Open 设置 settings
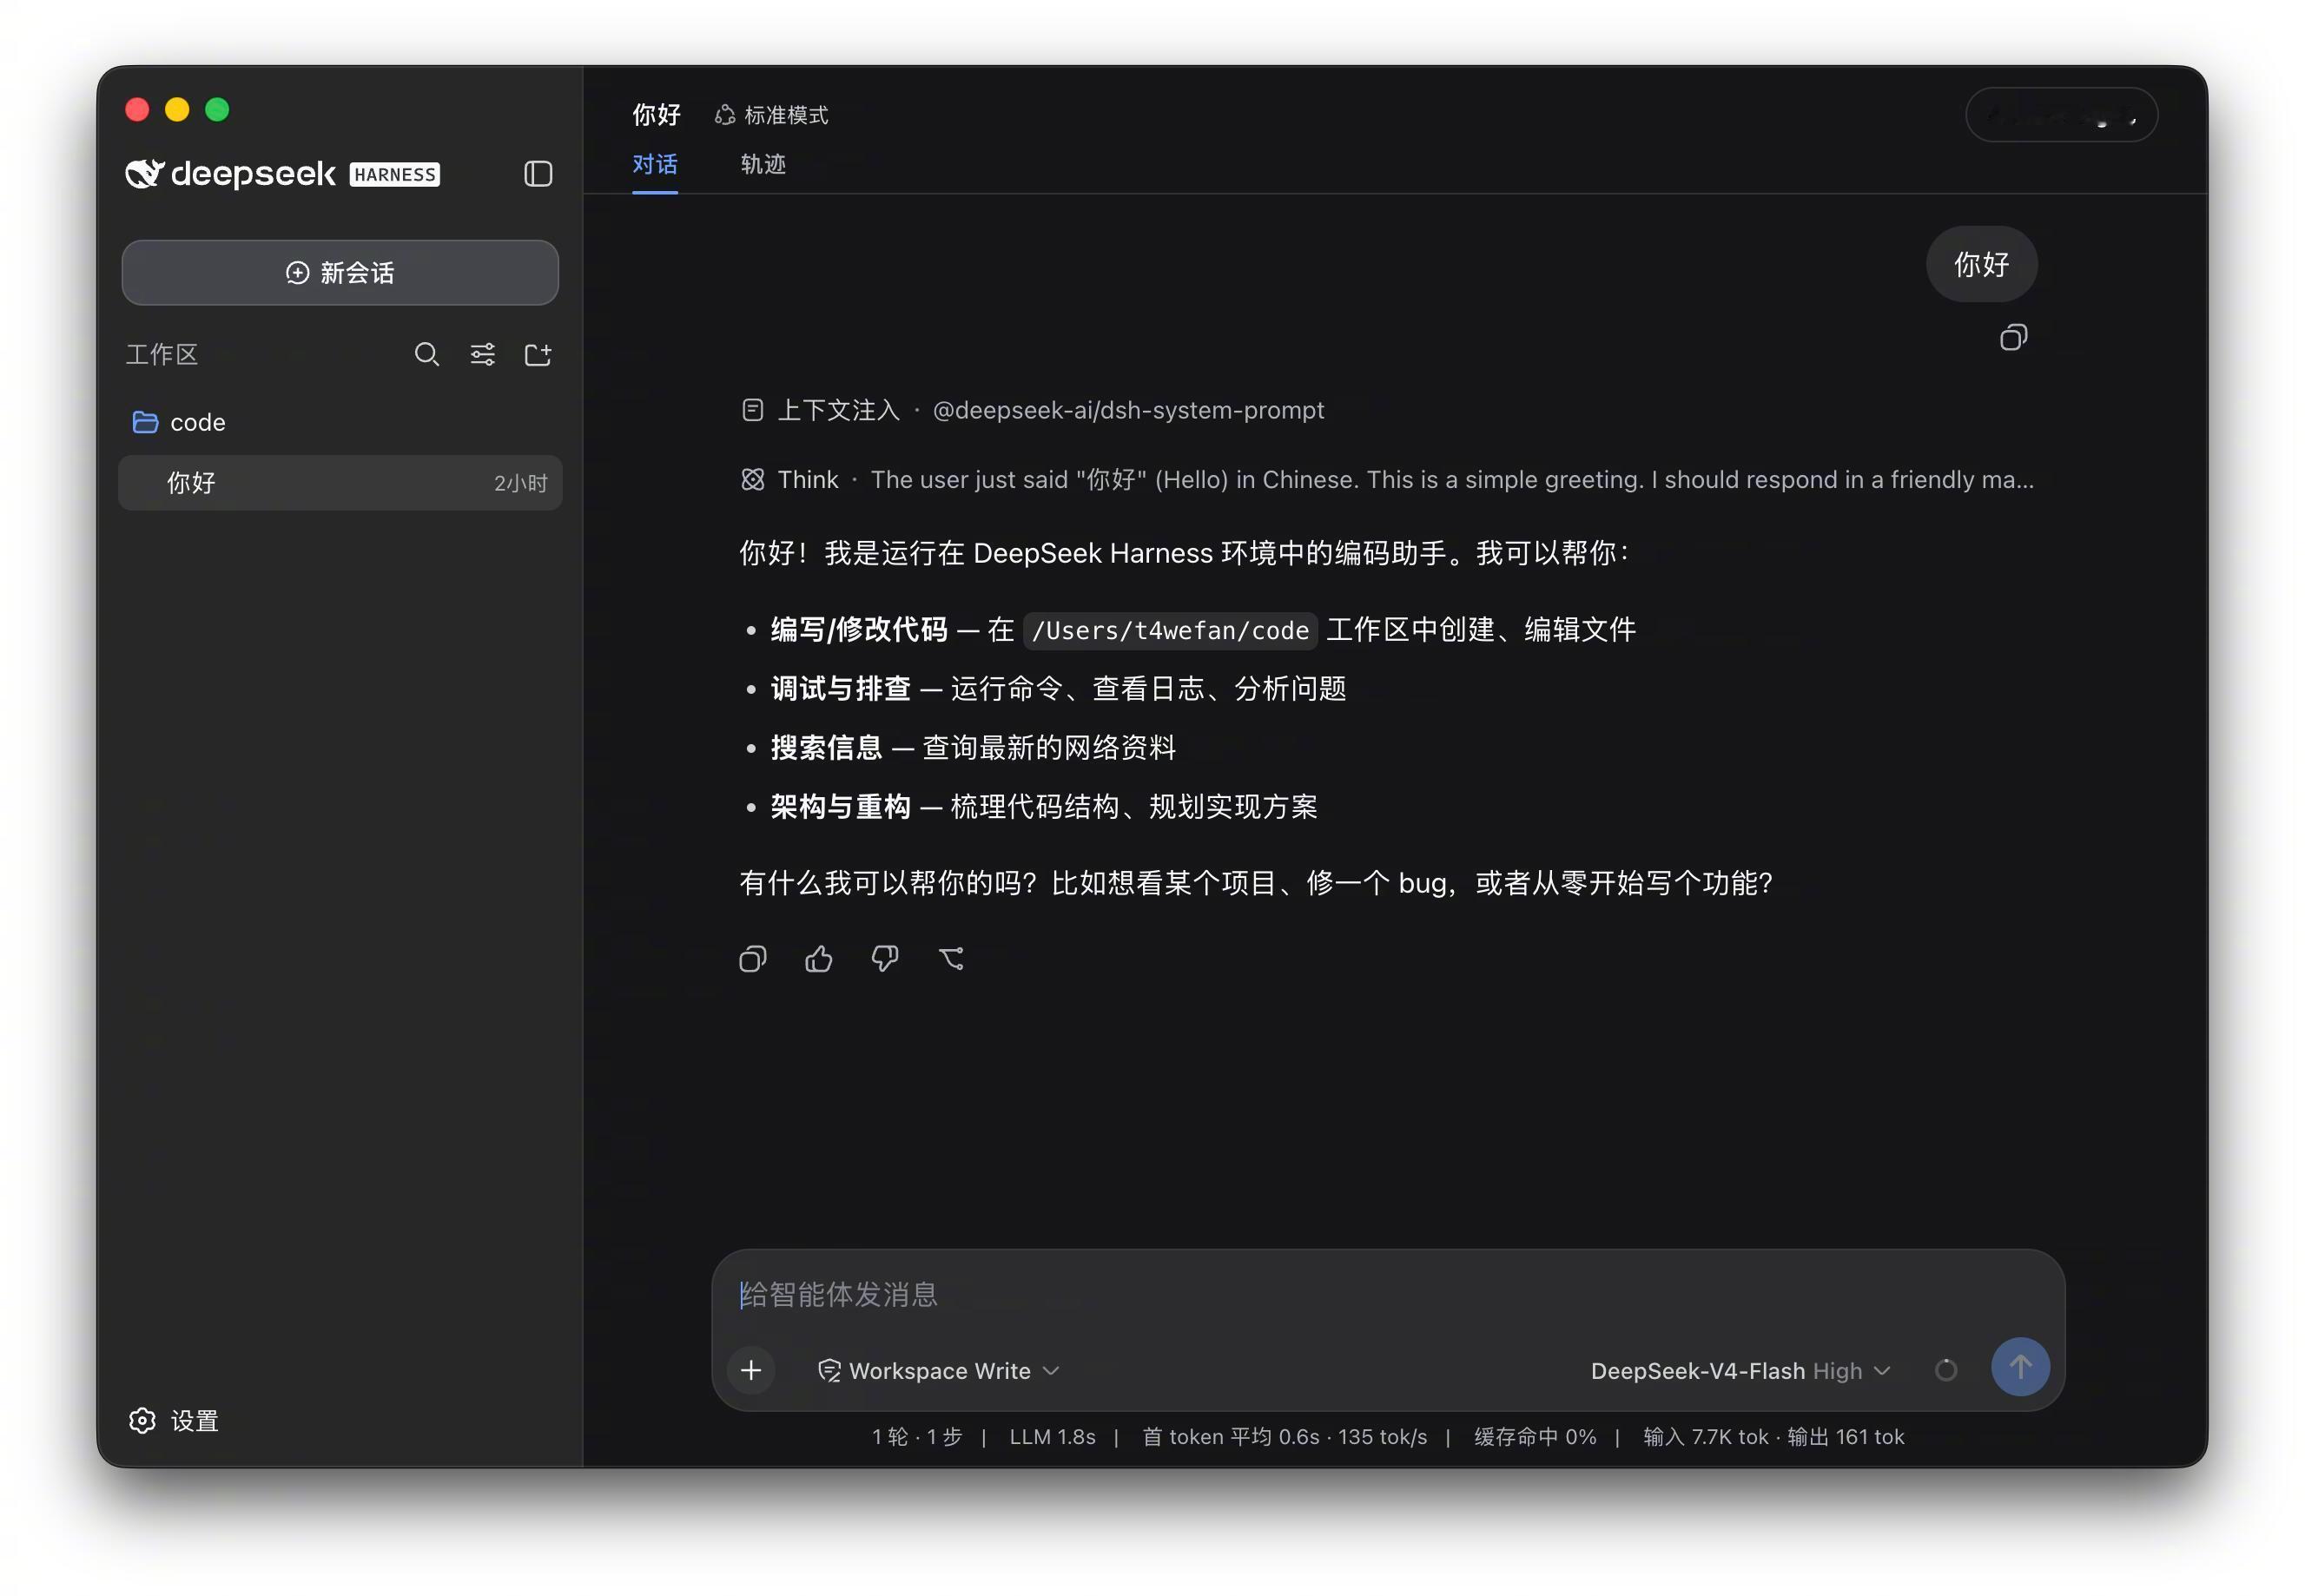Image resolution: width=2305 pixels, height=1596 pixels. click(x=174, y=1420)
